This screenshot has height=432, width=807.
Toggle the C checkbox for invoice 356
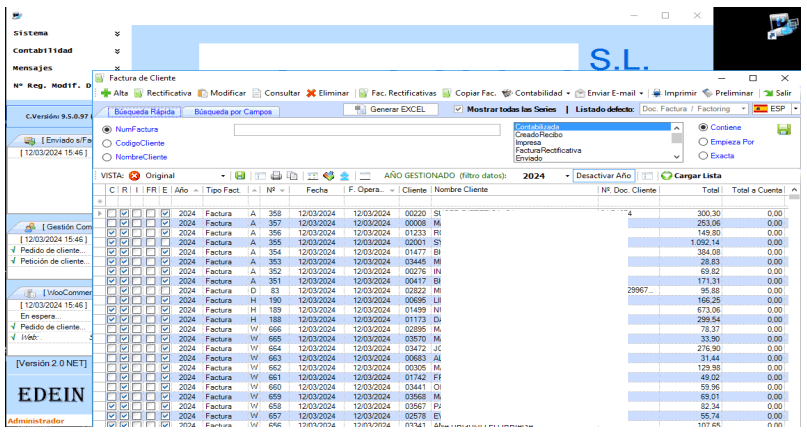click(x=112, y=233)
